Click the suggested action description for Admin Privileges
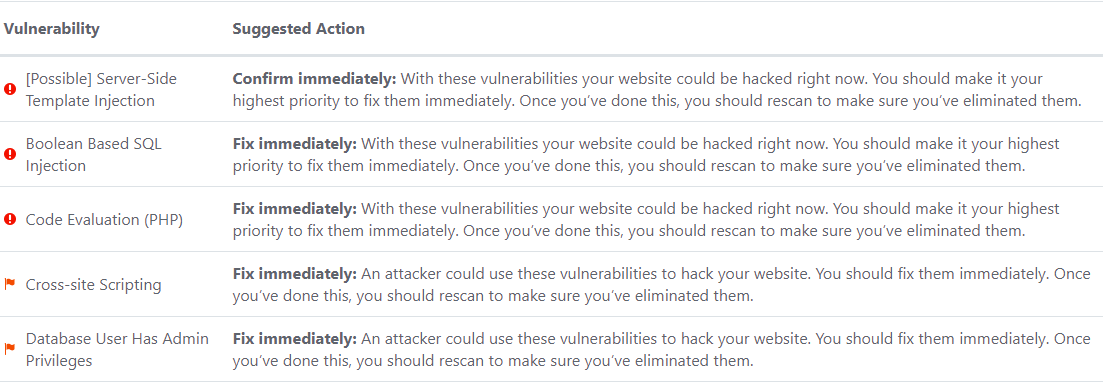1108x385 pixels. pyautogui.click(x=661, y=350)
